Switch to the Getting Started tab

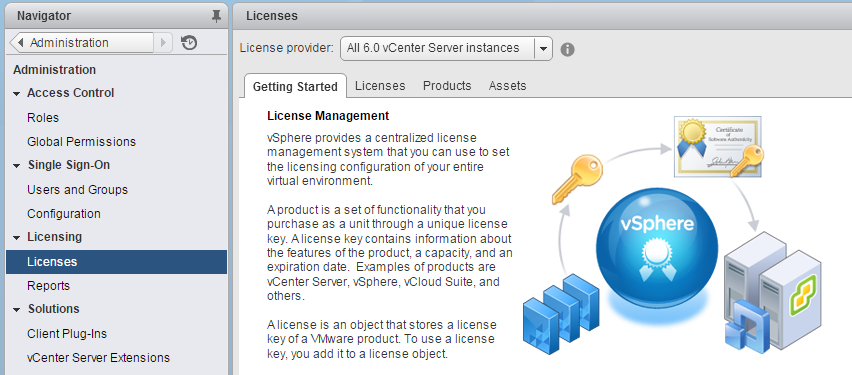pos(295,86)
